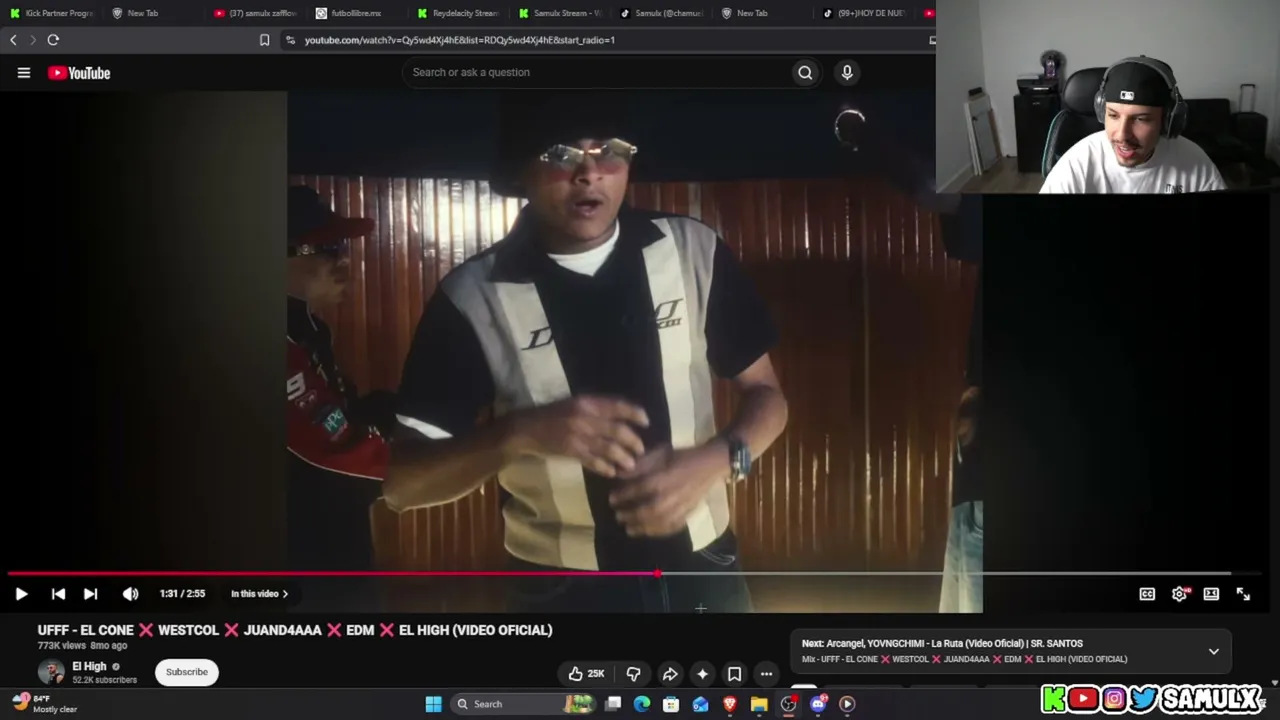Screen dimensions: 1280x720
Task: Skip to the previous video
Action: coord(58,594)
